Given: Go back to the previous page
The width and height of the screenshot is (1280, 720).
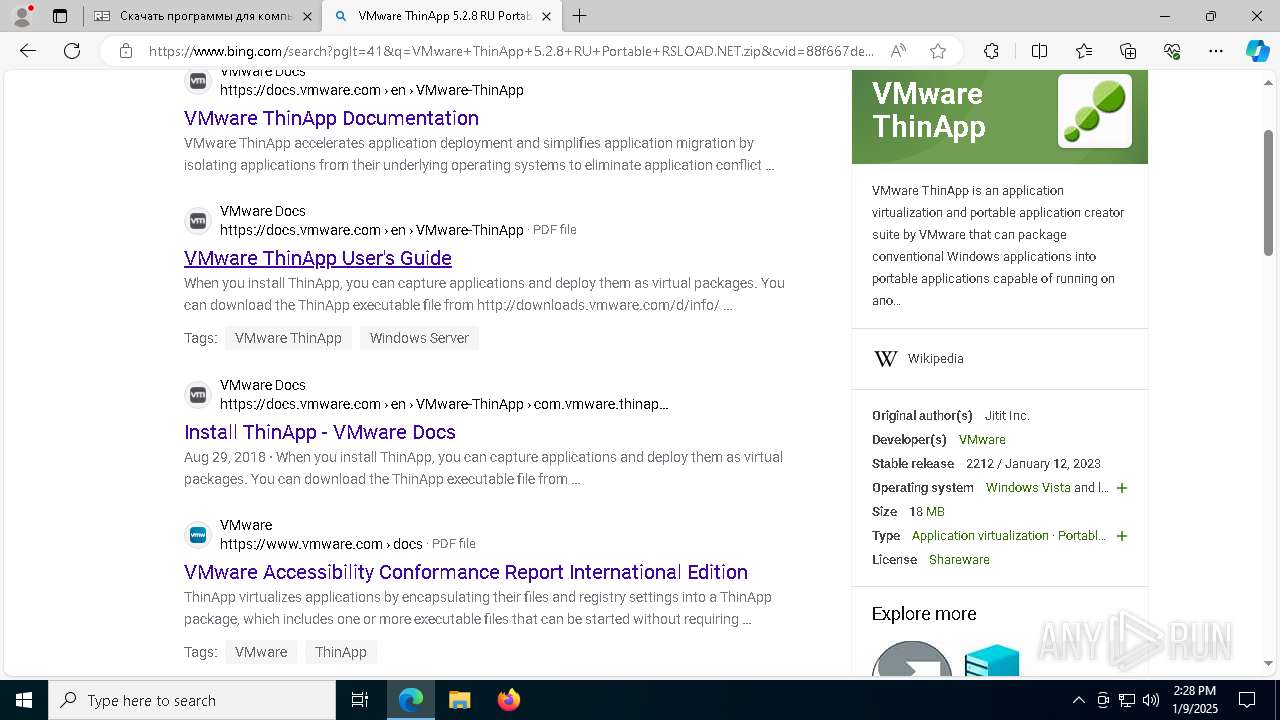Looking at the screenshot, I should pos(28,51).
